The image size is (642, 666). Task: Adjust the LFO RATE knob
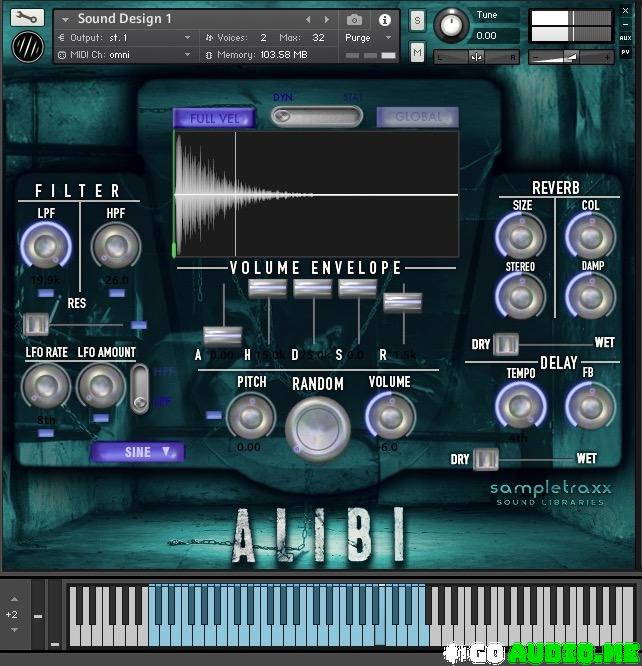(46, 385)
